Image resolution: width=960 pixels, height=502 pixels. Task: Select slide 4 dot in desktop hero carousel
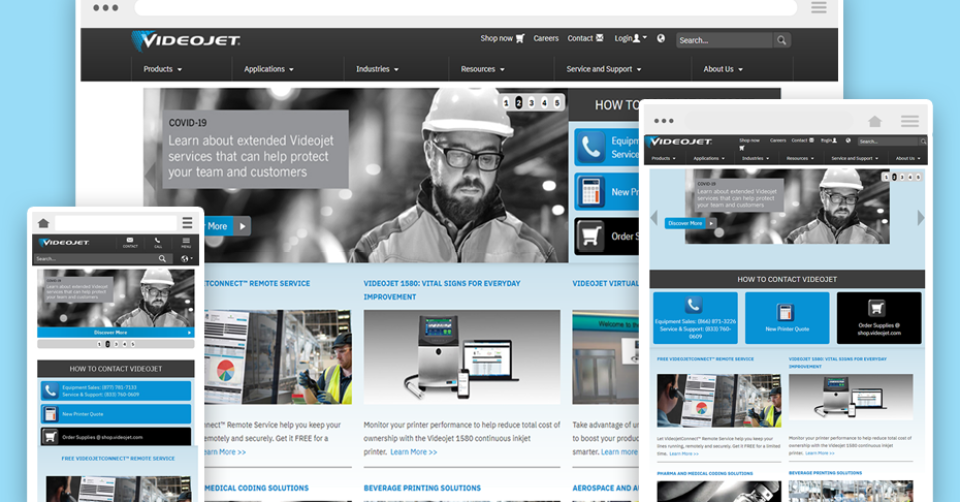point(544,103)
